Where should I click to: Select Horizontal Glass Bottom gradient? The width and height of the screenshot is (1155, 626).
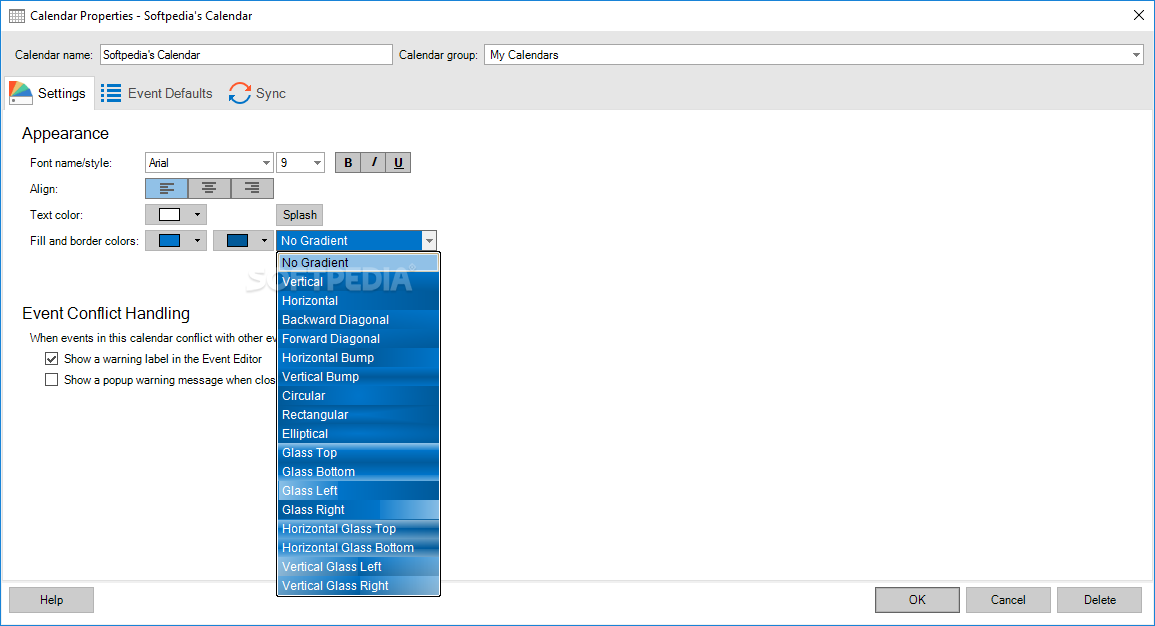click(358, 548)
